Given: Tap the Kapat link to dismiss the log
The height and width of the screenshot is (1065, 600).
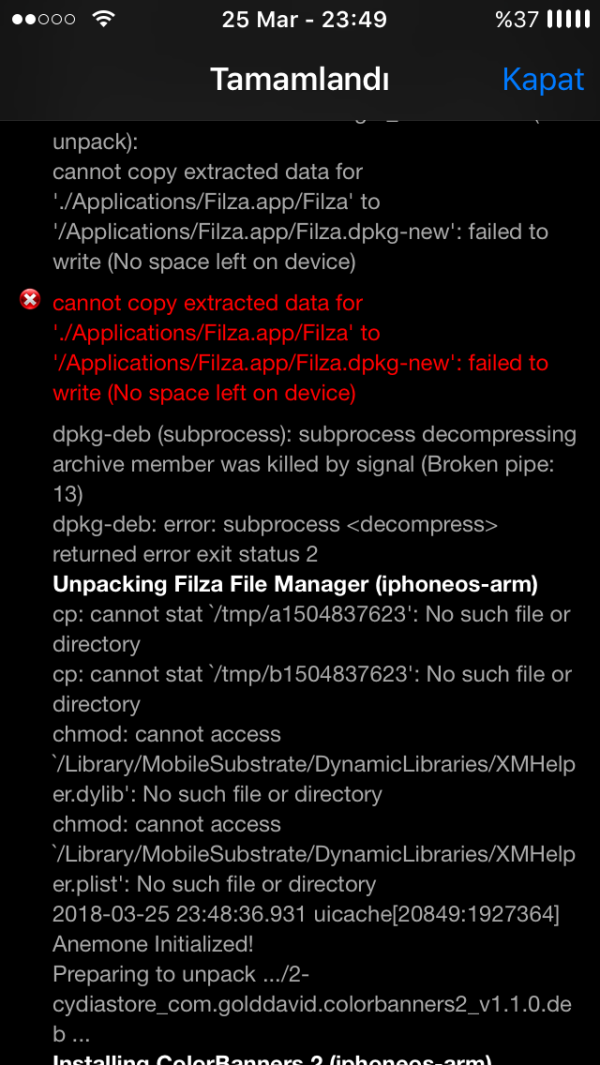Looking at the screenshot, I should (x=543, y=79).
